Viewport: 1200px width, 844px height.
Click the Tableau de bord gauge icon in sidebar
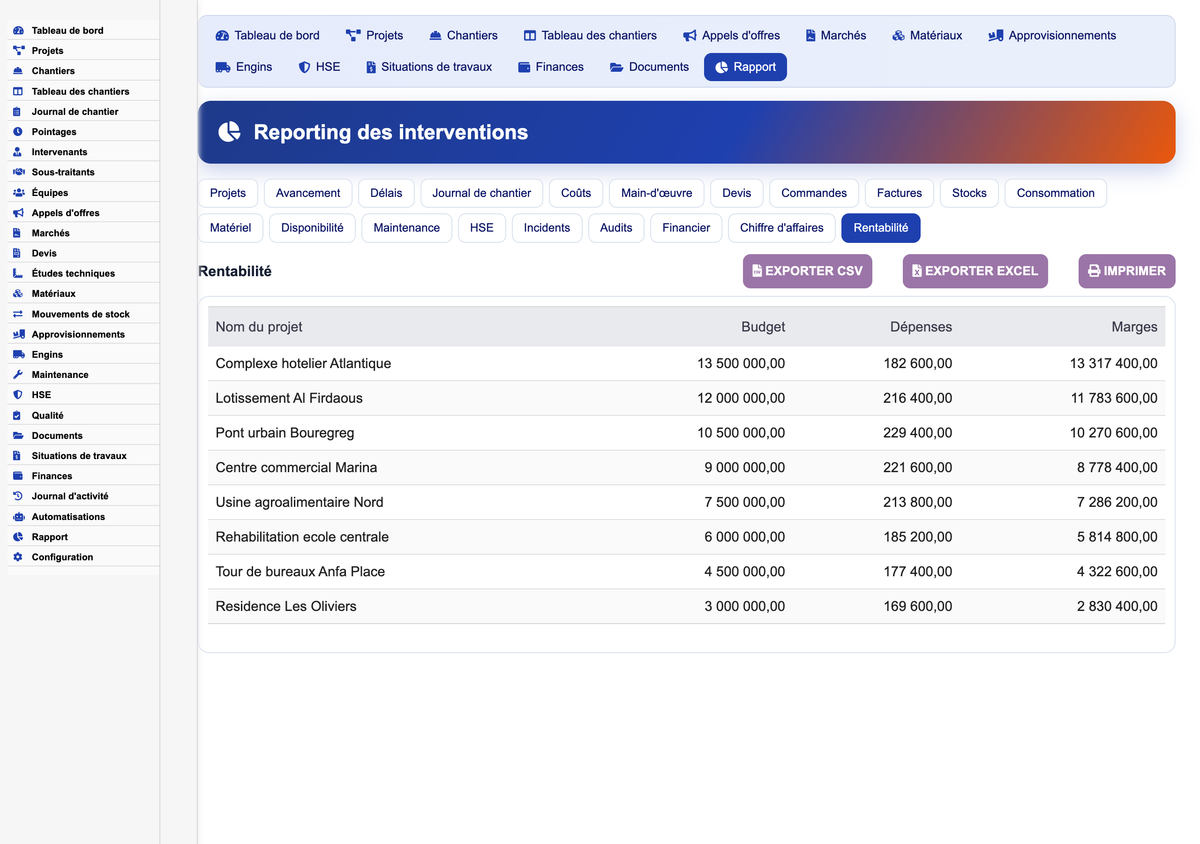coord(18,30)
